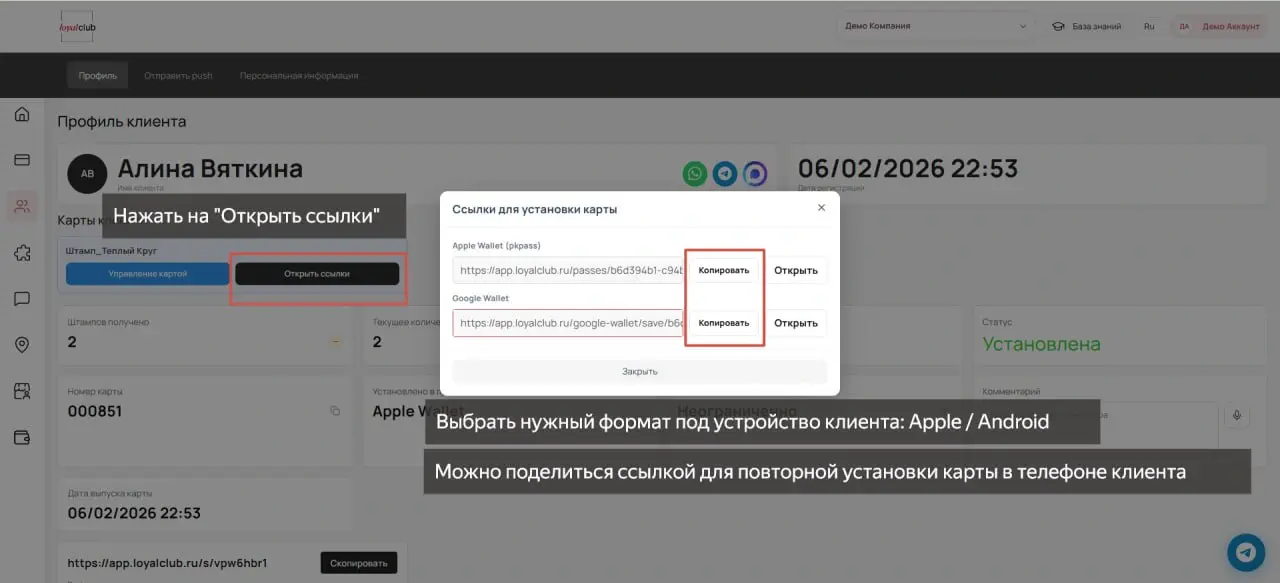1280x583 pixels.
Task: Click Открыть for the Apple Wallet link
Action: point(796,270)
